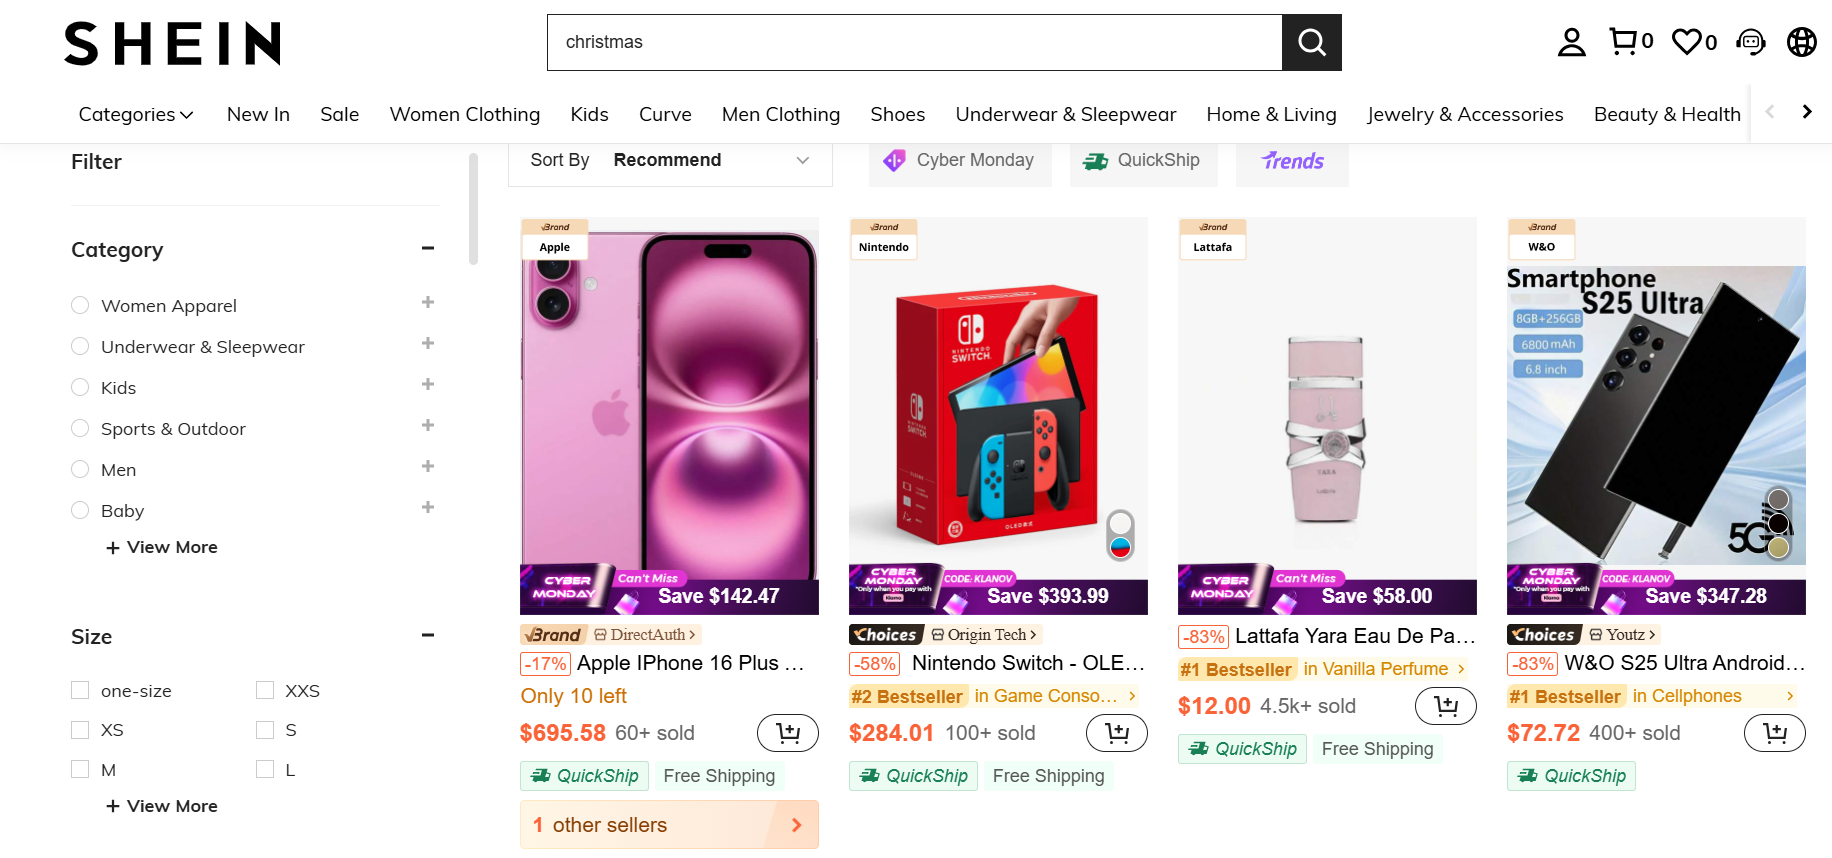Open the Sort By Recommend dropdown

coord(670,160)
